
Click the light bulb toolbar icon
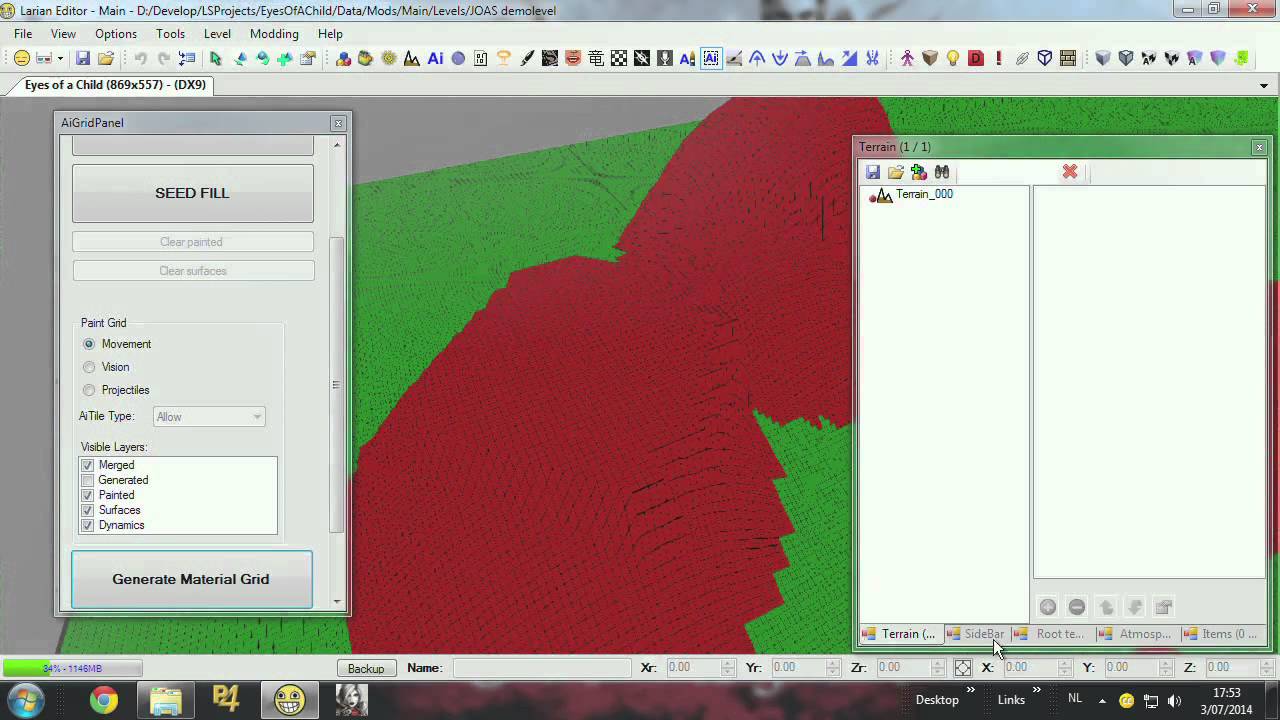pos(953,59)
